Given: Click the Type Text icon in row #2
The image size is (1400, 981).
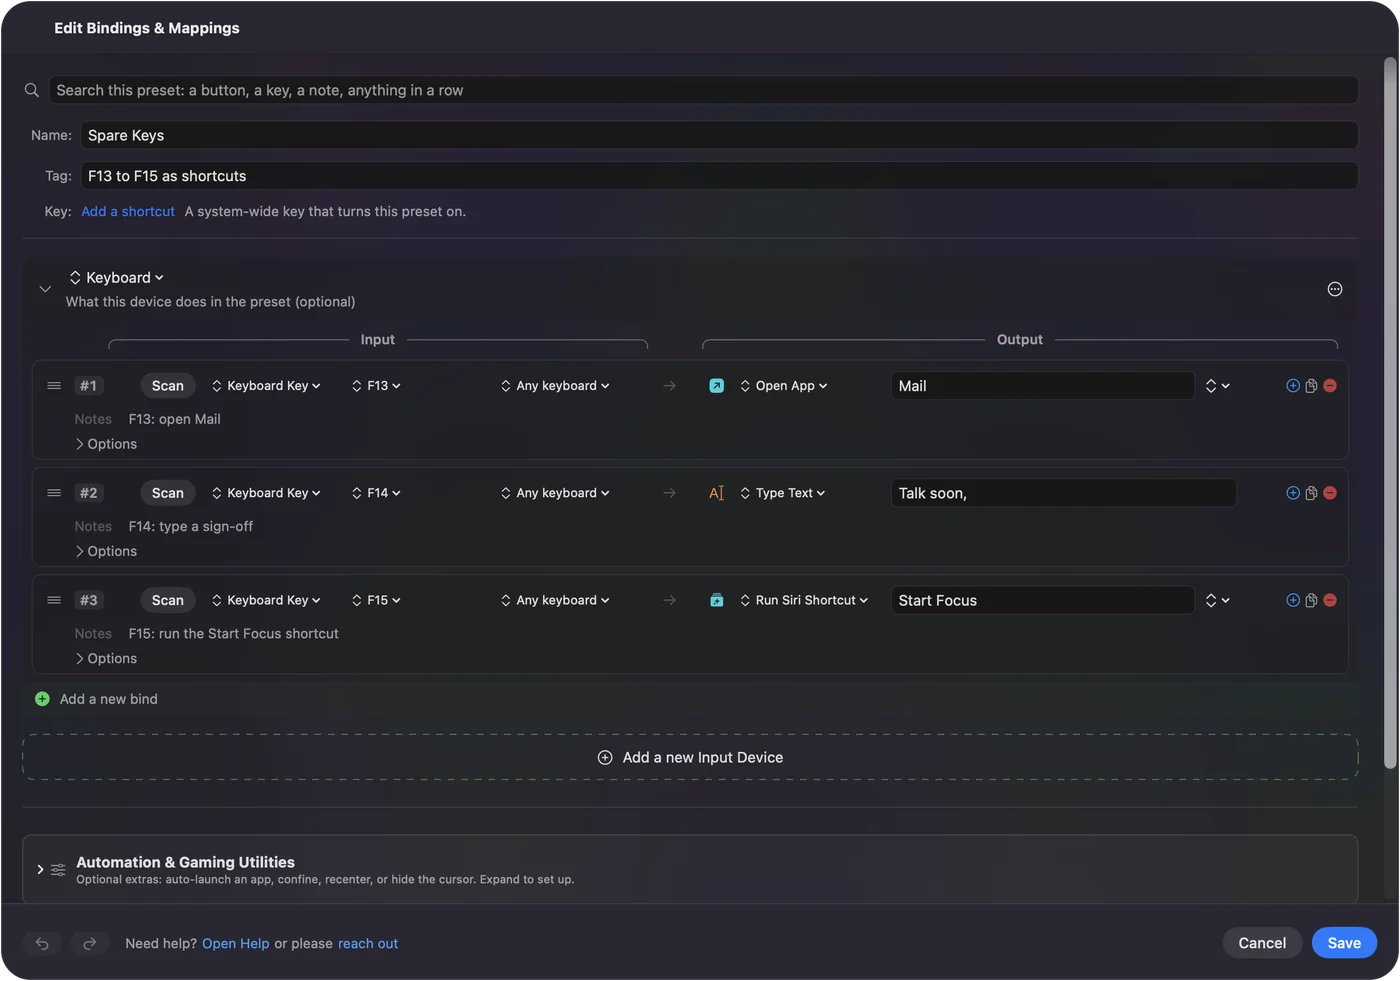Looking at the screenshot, I should click(717, 493).
